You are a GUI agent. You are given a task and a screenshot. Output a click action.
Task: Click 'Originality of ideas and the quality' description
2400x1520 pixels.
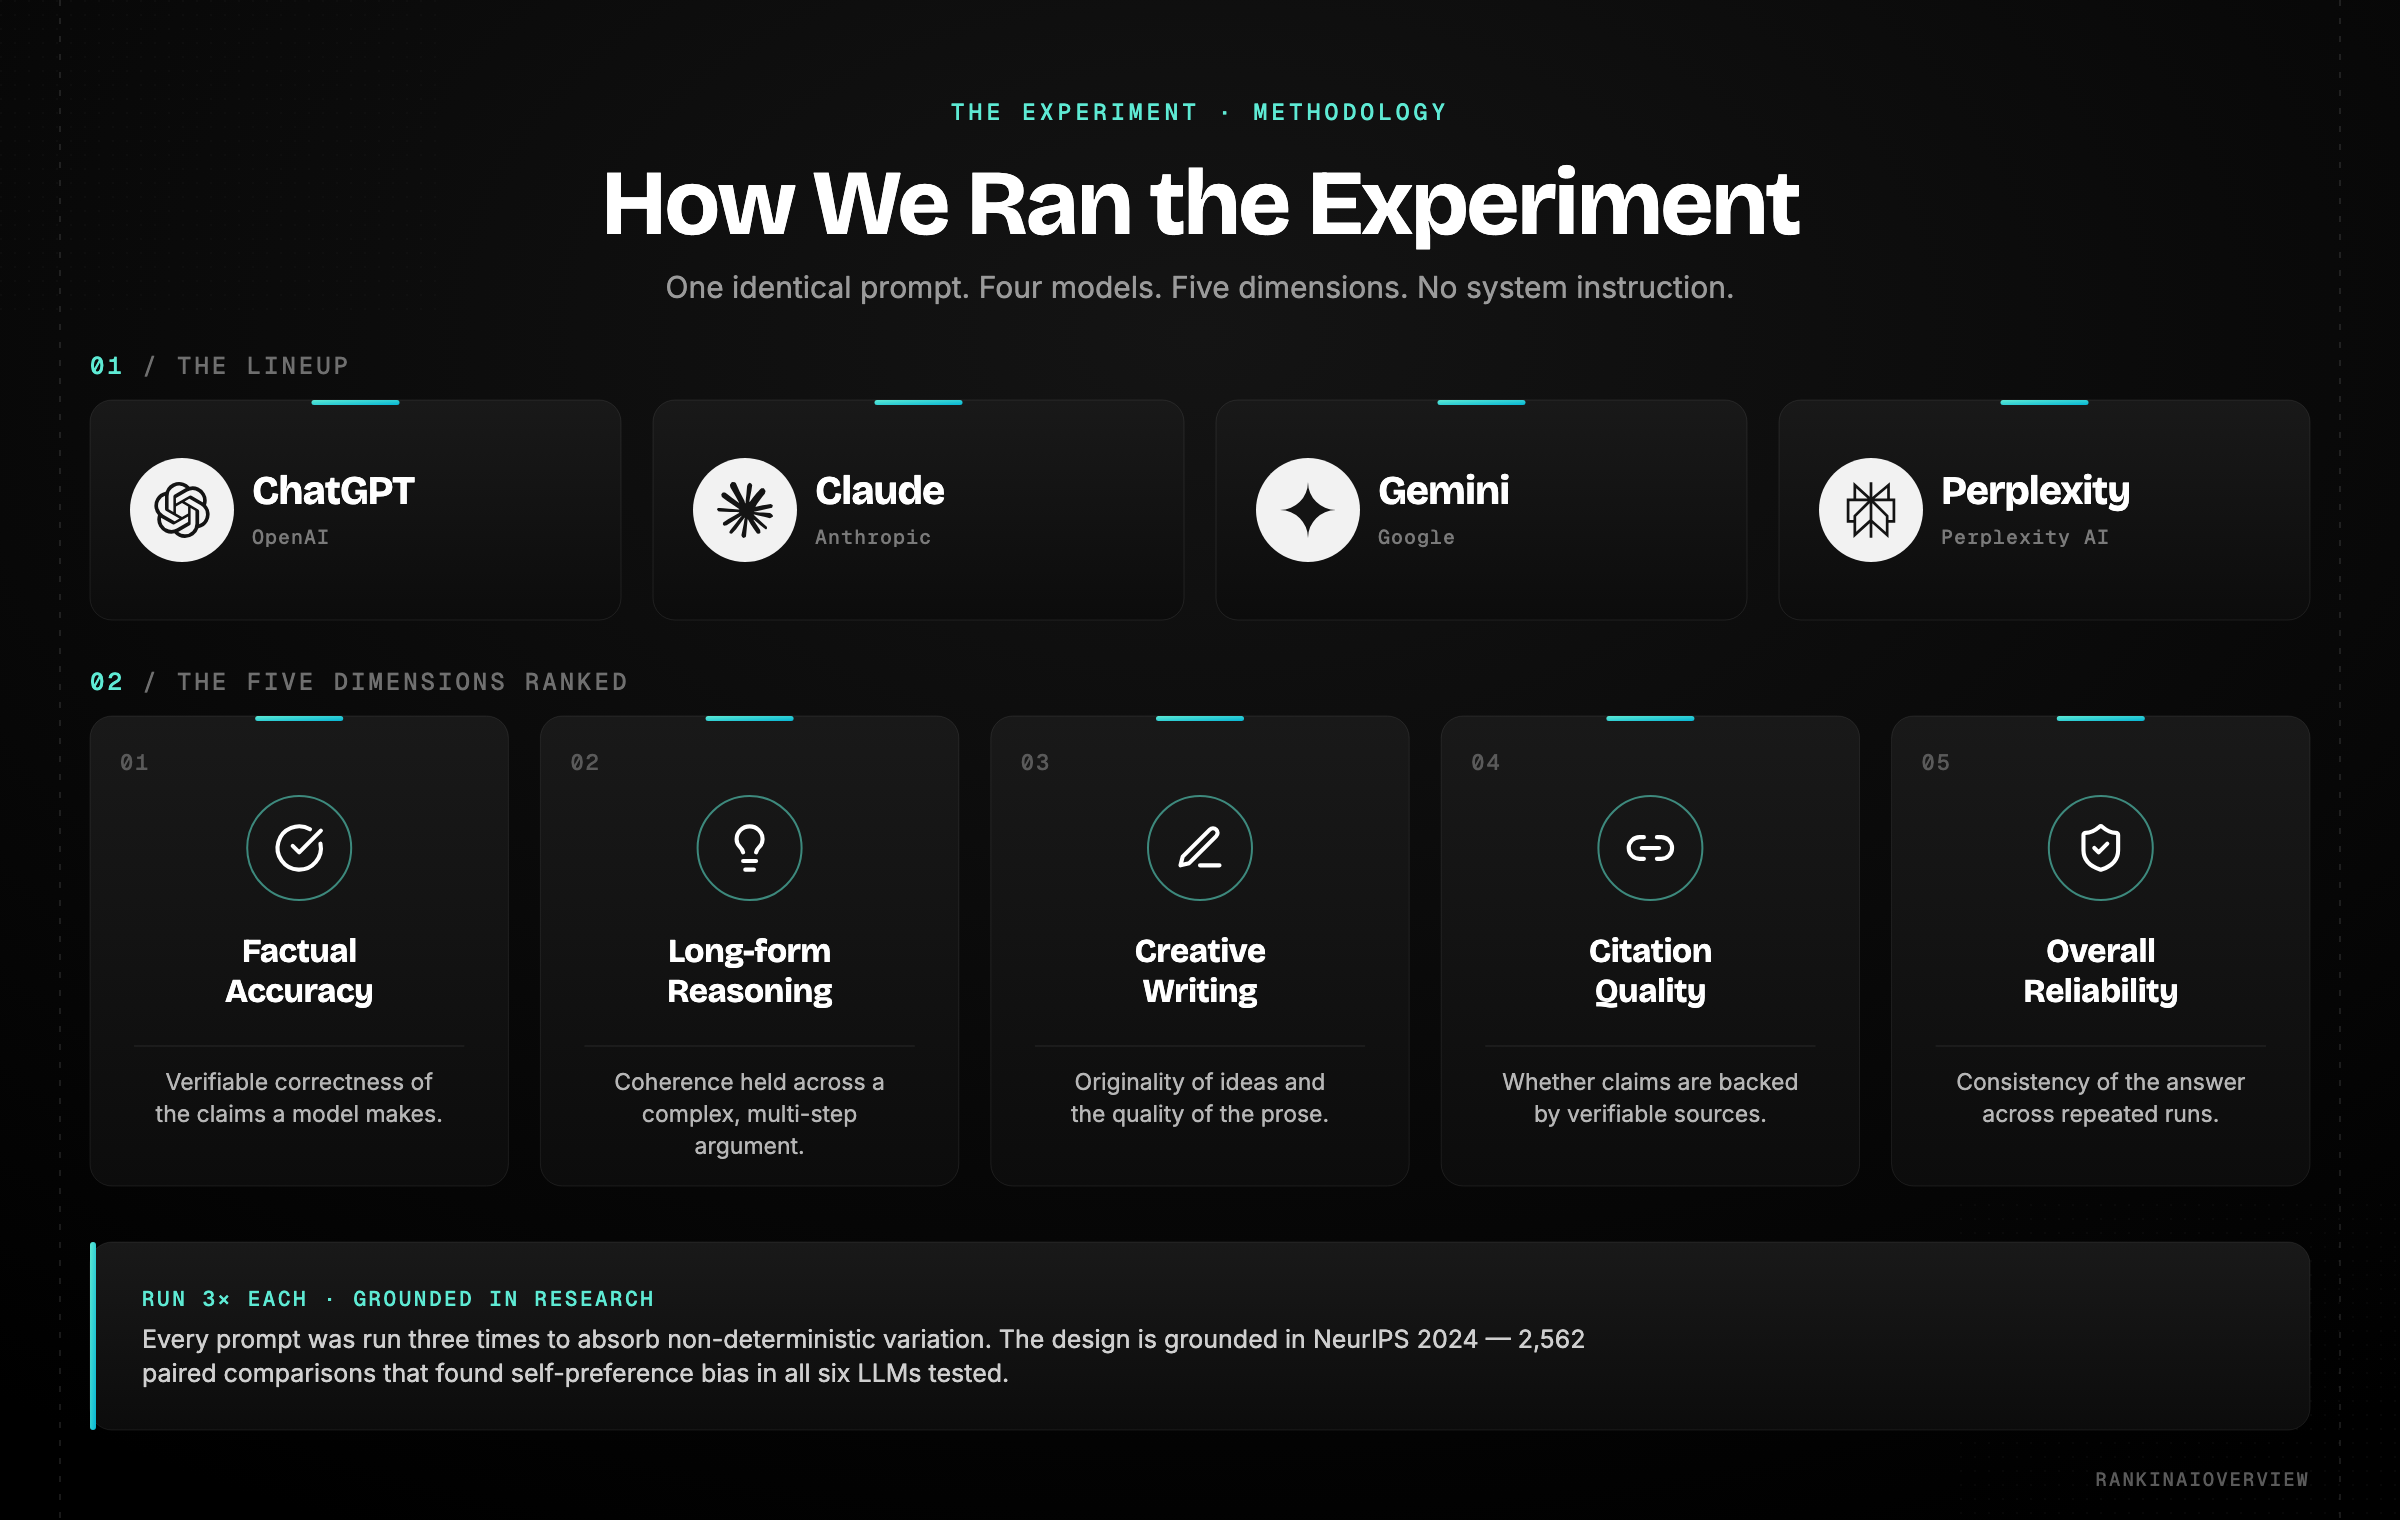click(1200, 1098)
